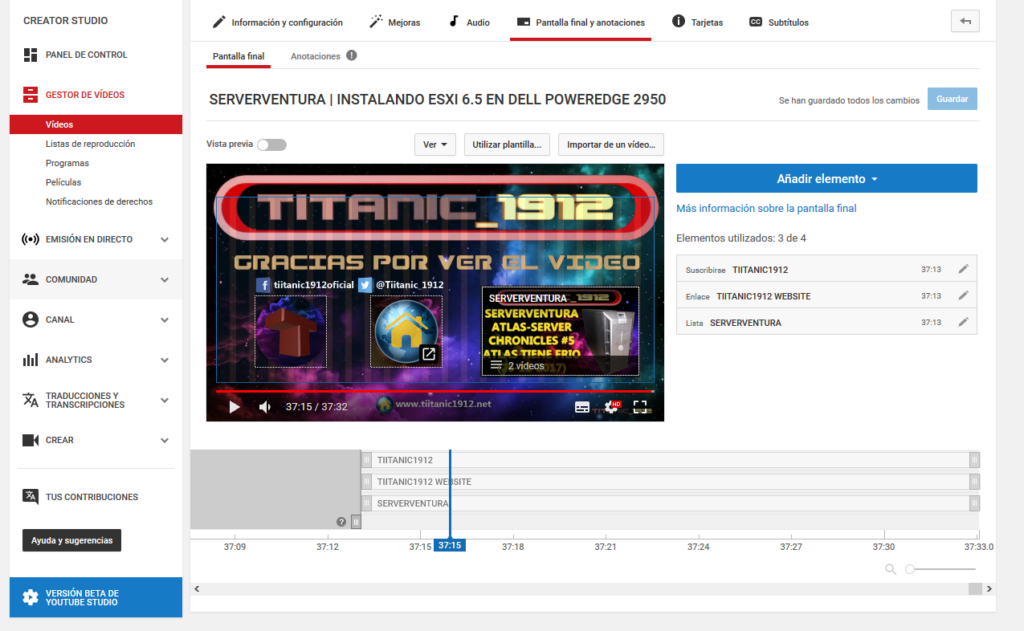Viewport: 1024px width, 631px height.
Task: Expand Traducciones y transcripciones chevron
Action: 165,400
